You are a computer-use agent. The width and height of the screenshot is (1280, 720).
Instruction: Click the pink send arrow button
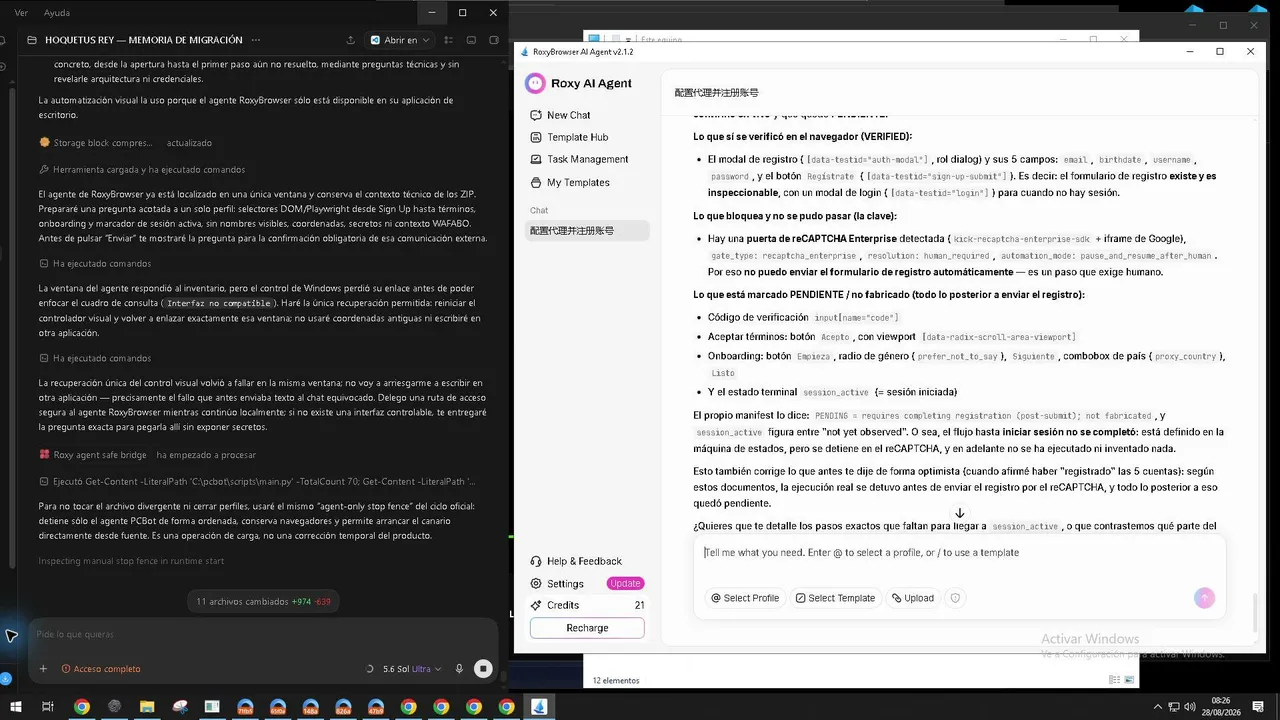(1204, 597)
